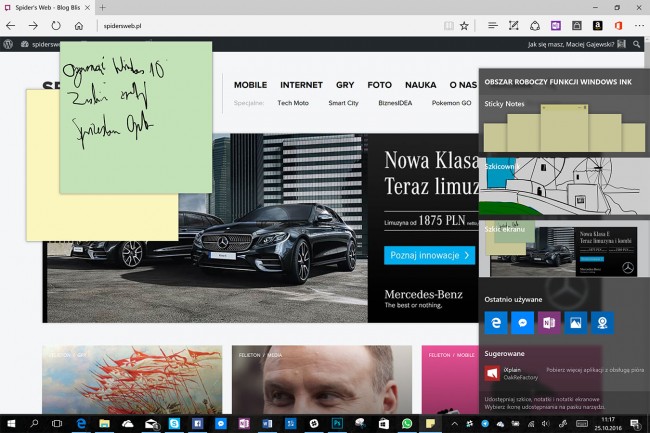Screen dimensions: 650x433
Task: Open Sticky Notes taskbar icon
Action: pos(430,423)
